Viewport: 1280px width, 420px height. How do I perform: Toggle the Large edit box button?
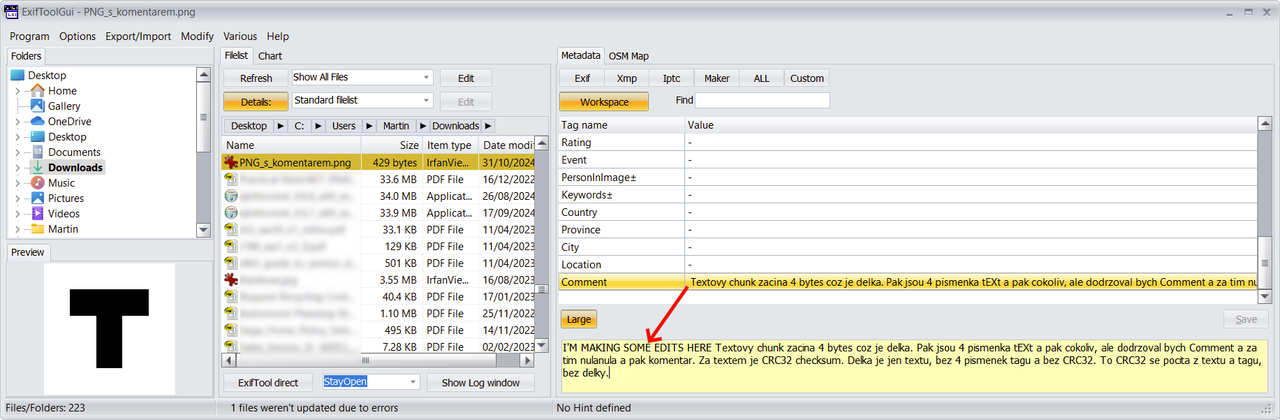[x=579, y=320]
